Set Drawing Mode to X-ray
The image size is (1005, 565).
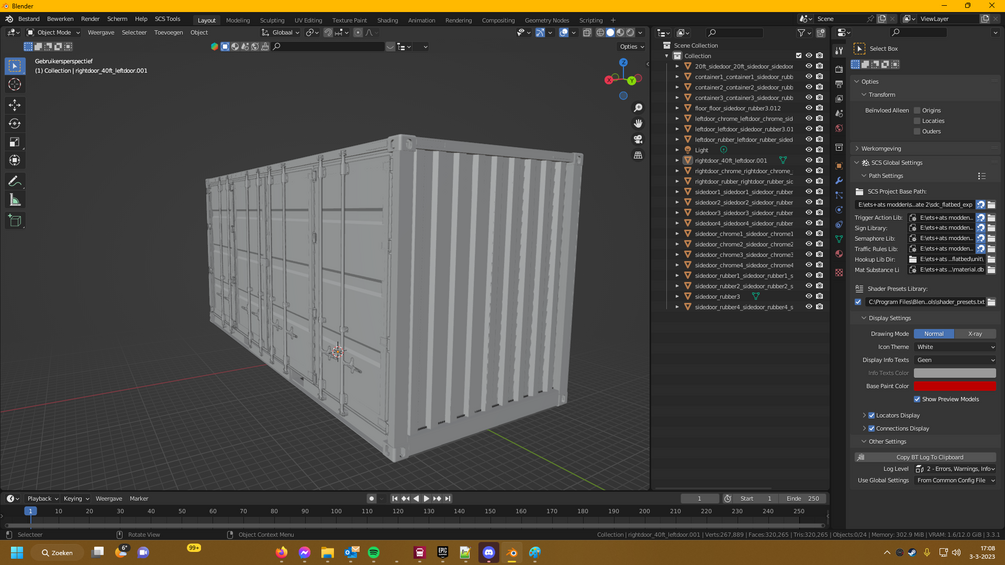pos(975,334)
